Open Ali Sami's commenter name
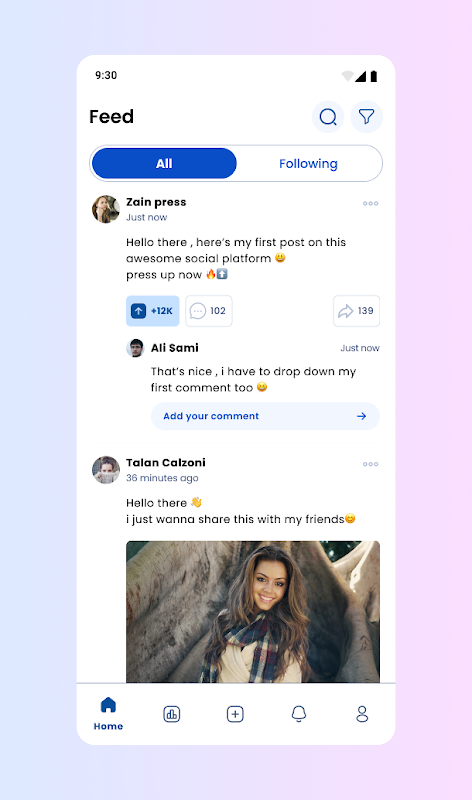The image size is (472, 800). tap(175, 348)
